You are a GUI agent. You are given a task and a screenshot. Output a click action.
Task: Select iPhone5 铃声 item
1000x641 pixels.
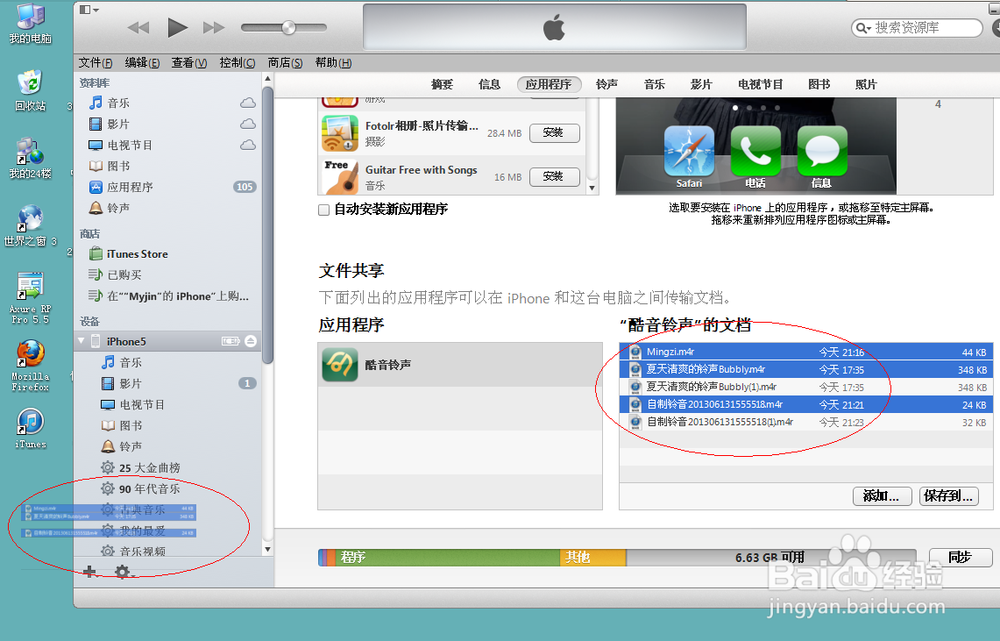(168, 446)
